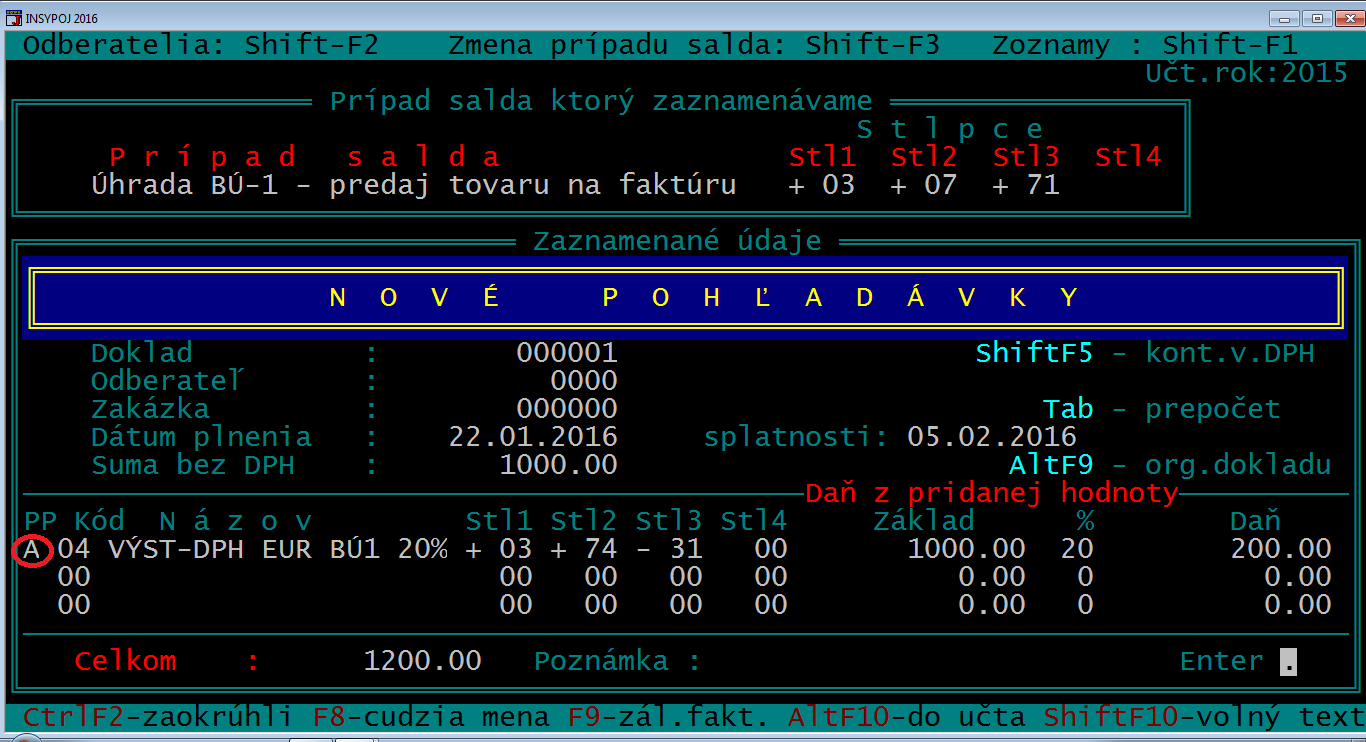This screenshot has height=742, width=1366.
Task: Click the ShiftF5 kont.v.DPH hint
Action: pos(1145,353)
